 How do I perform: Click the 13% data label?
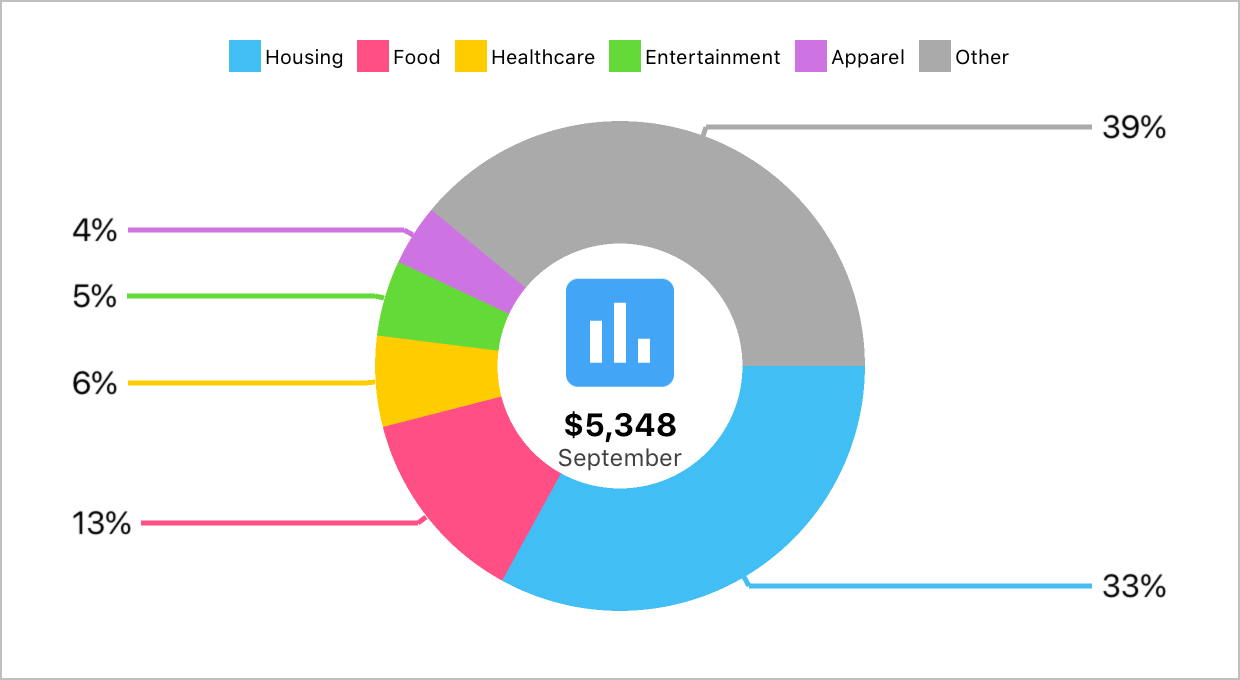tap(102, 523)
